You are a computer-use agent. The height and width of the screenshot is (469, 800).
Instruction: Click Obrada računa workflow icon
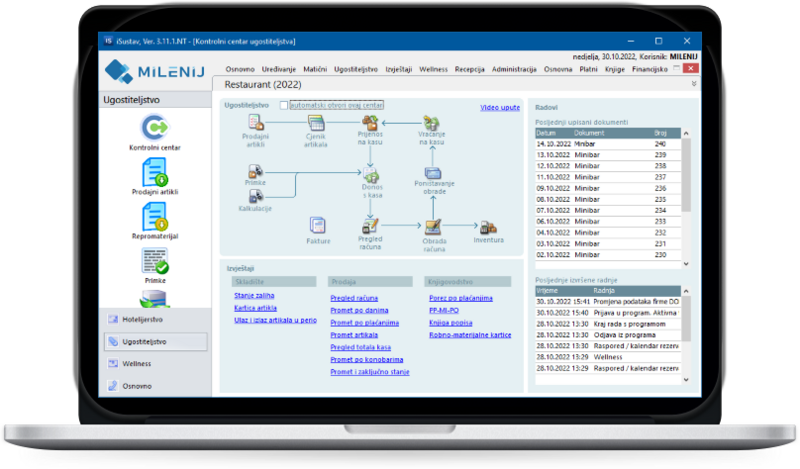tap(434, 227)
